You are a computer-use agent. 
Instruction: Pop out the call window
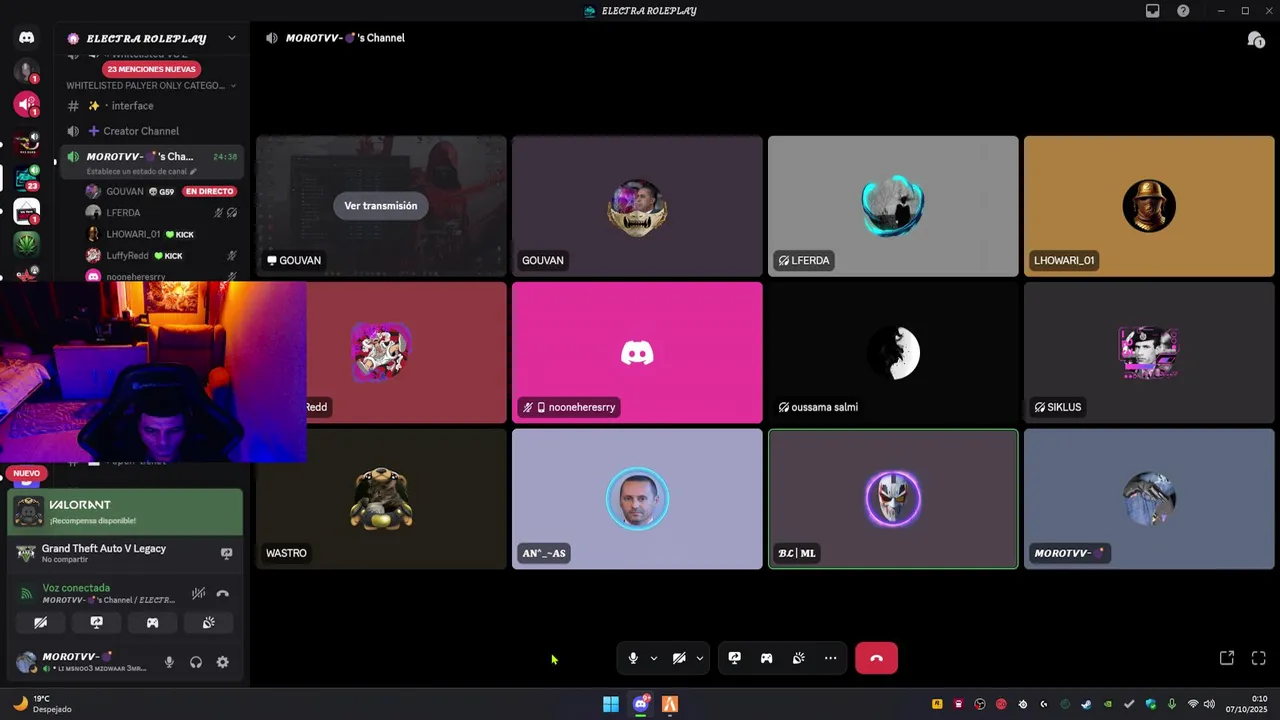point(1227,658)
